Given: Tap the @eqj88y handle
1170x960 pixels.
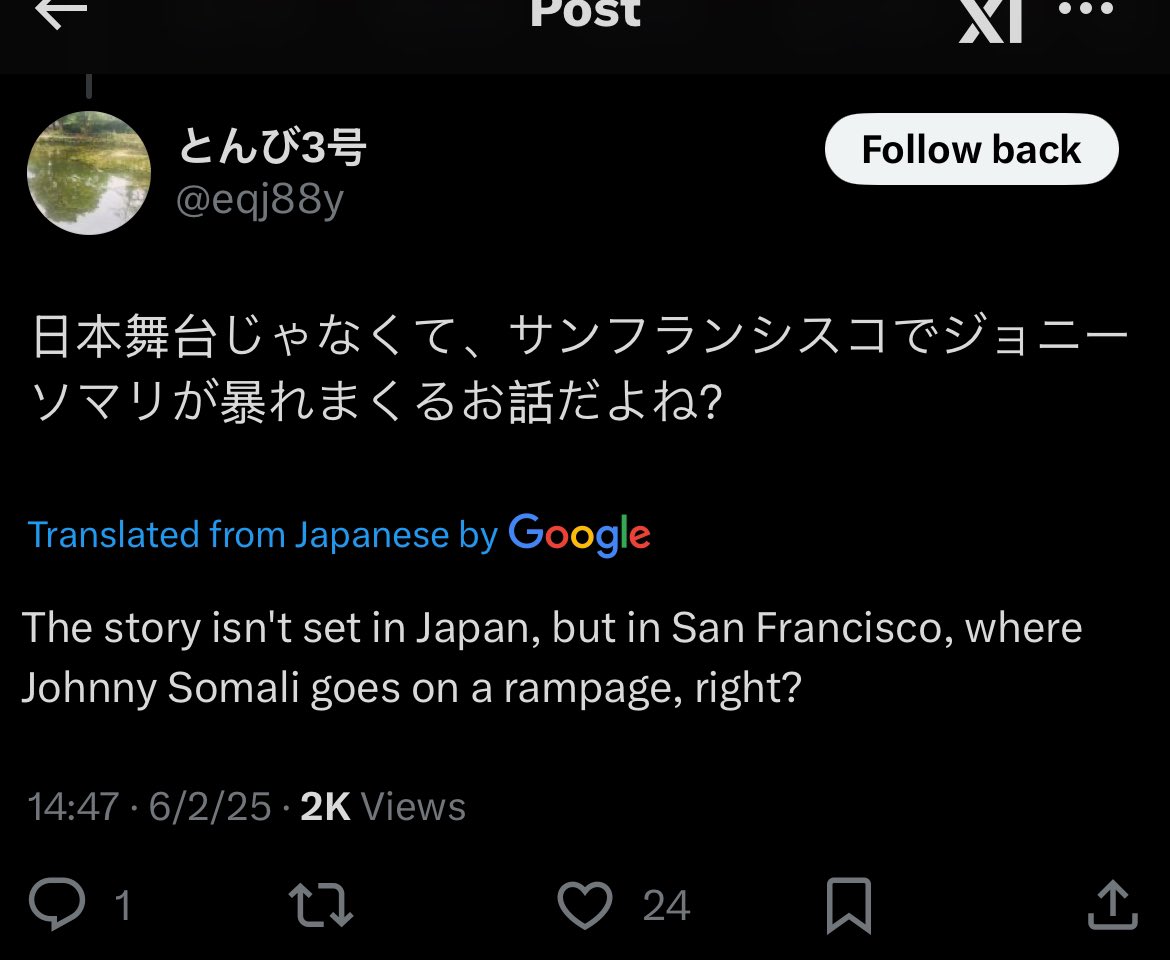Looking at the screenshot, I should (x=260, y=200).
